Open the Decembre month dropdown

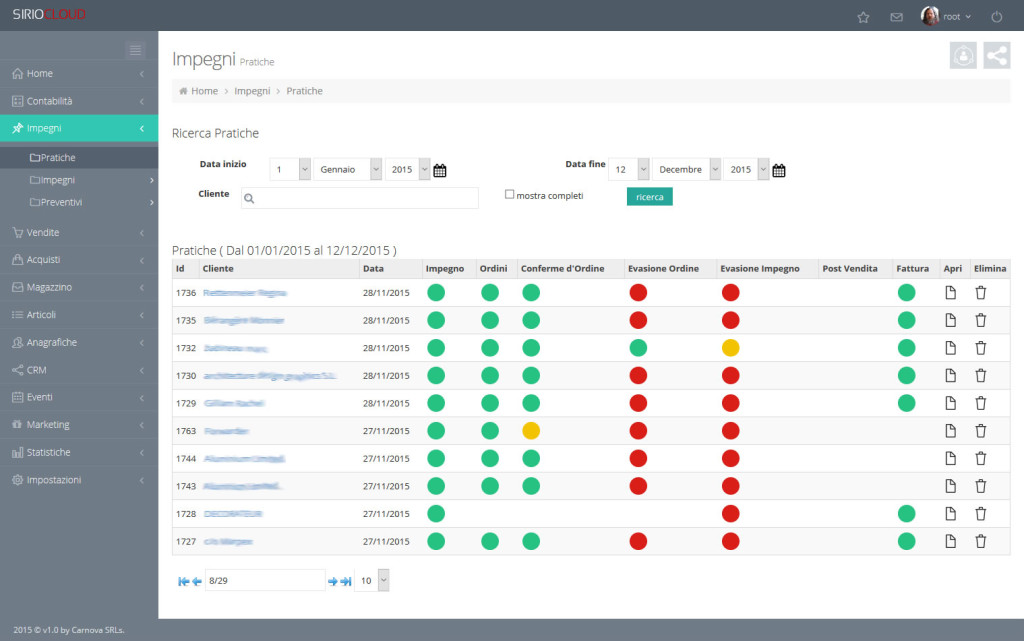click(x=686, y=169)
